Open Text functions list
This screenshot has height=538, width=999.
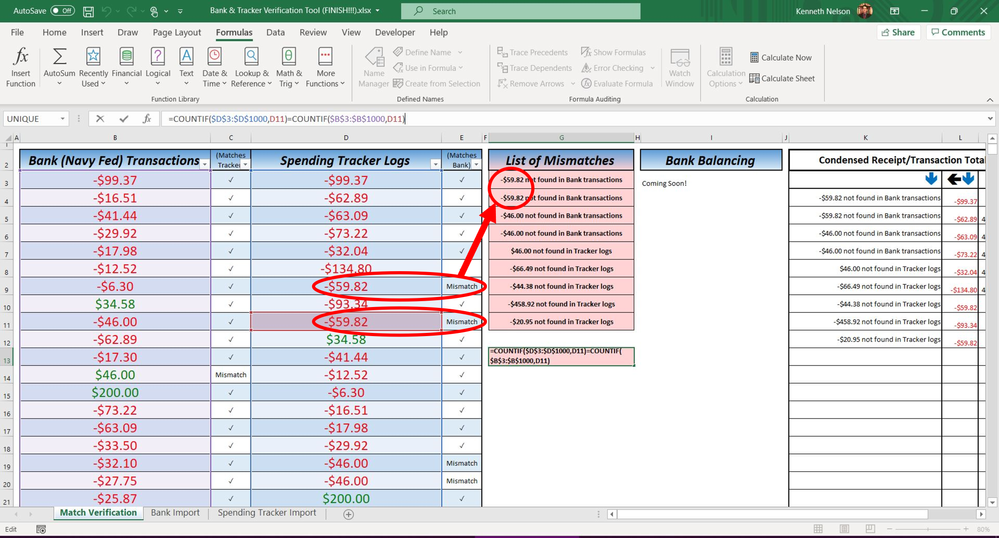[x=186, y=67]
